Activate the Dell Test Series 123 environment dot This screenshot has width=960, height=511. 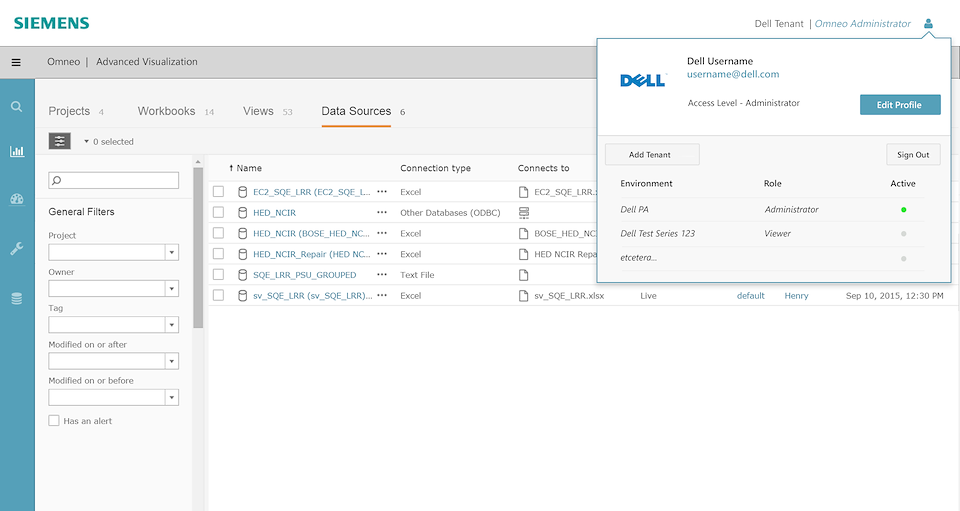click(903, 234)
